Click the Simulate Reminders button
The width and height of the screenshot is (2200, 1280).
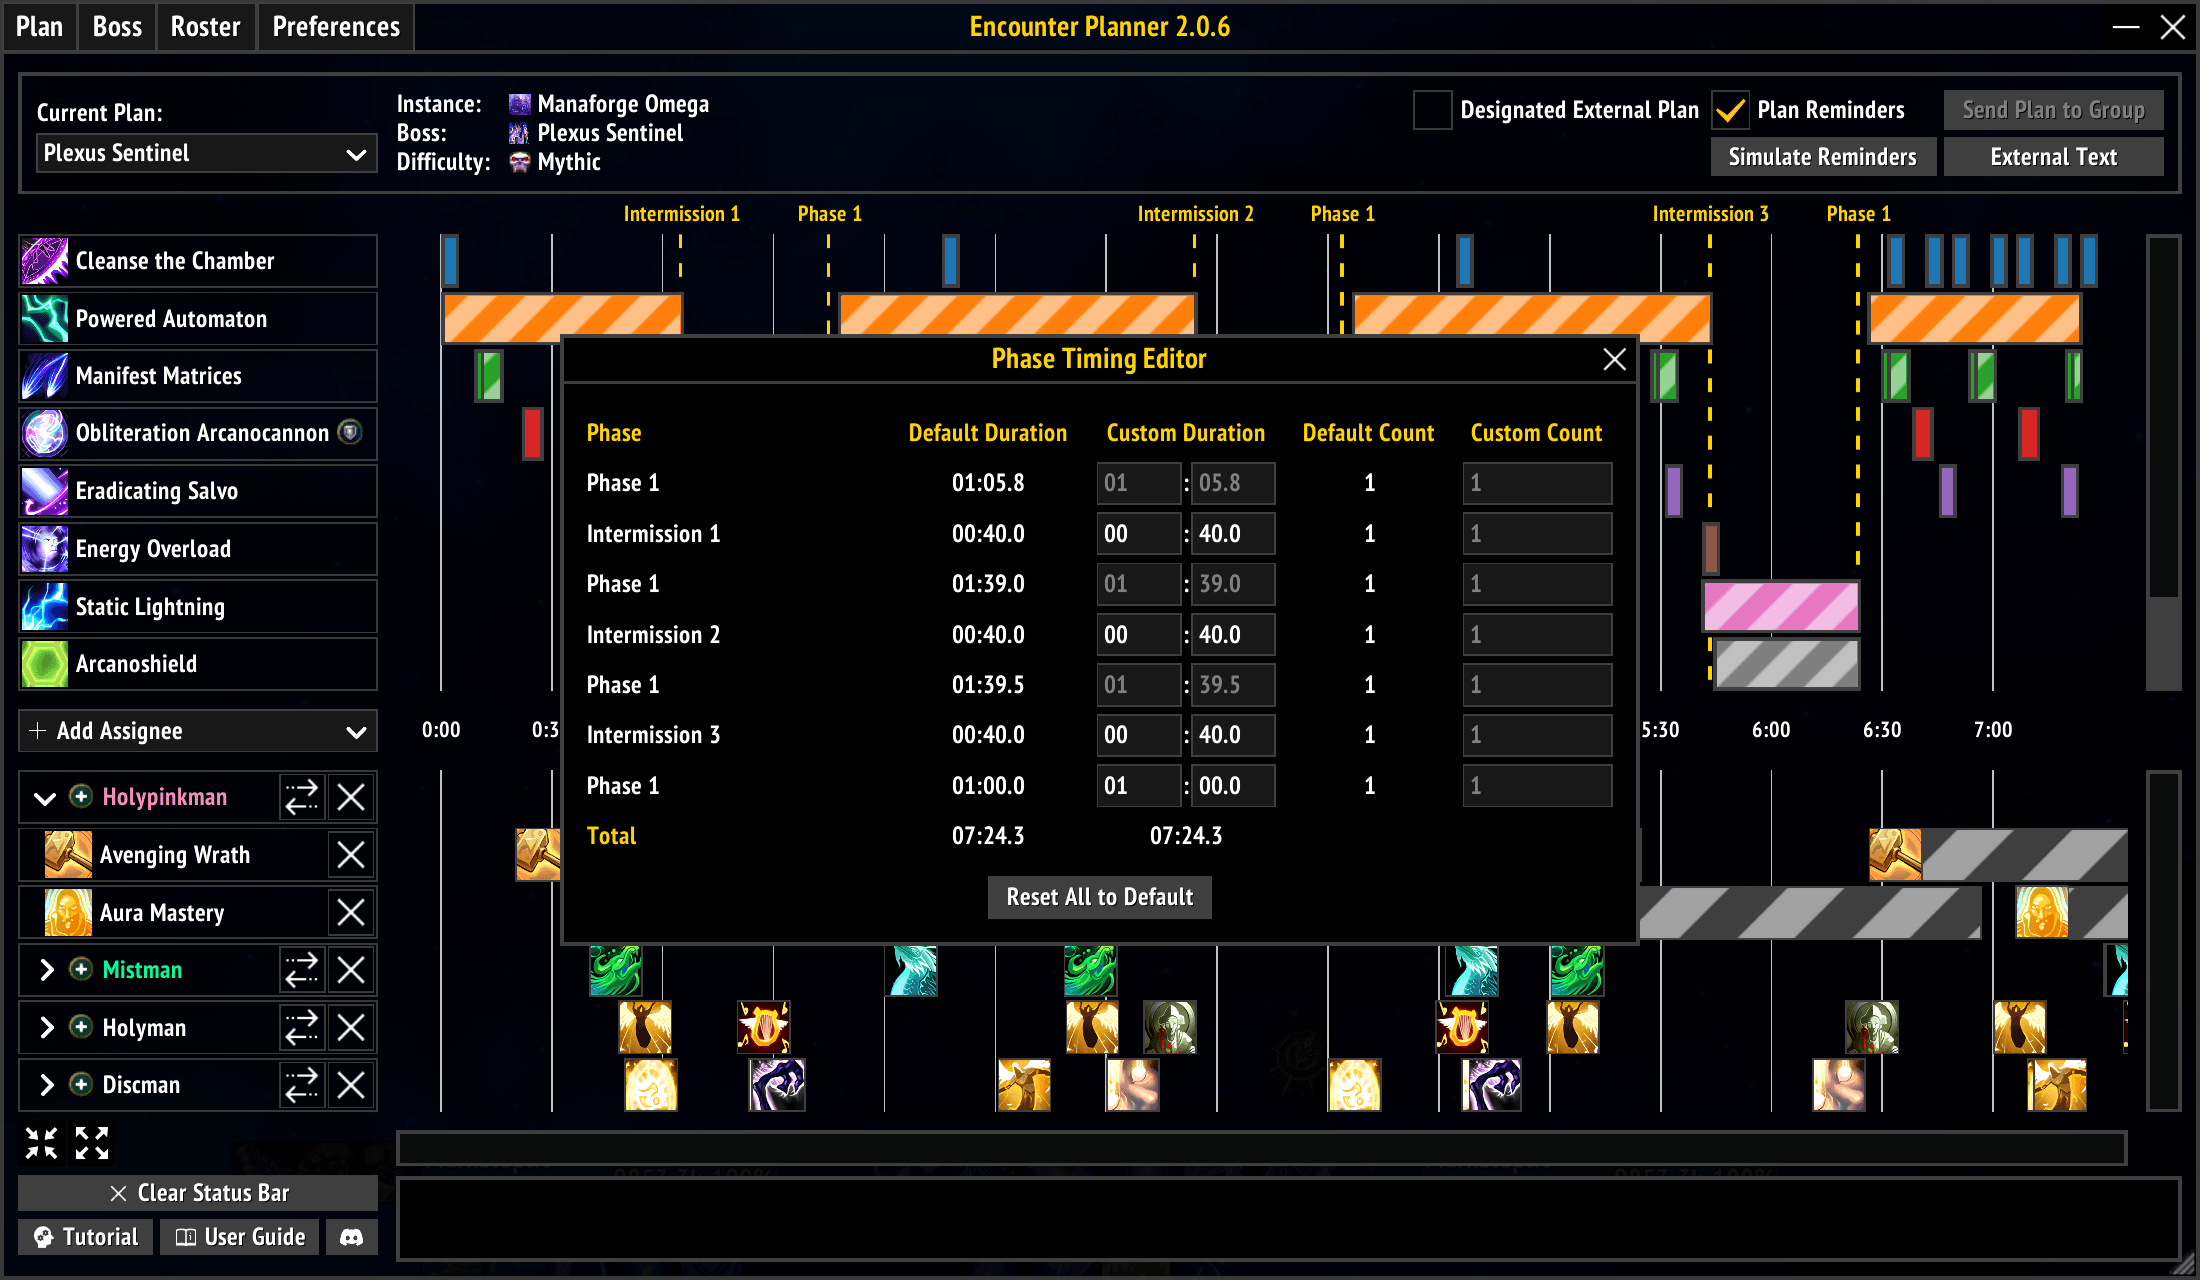coord(1822,157)
